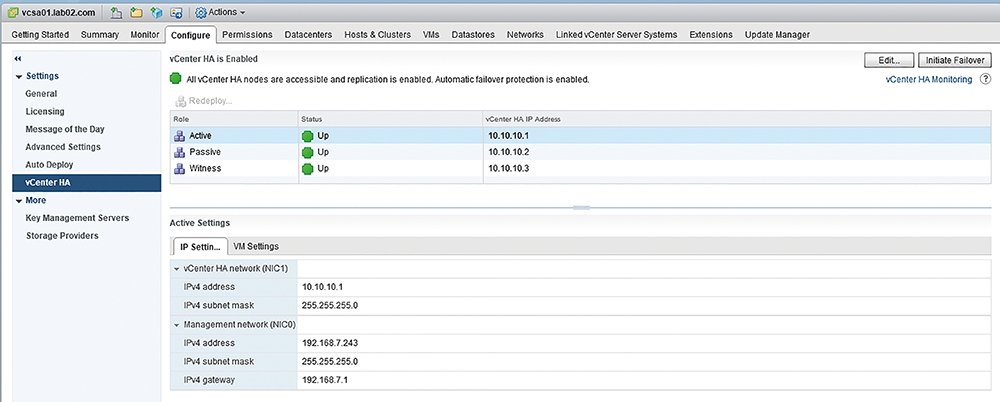1000x402 pixels.
Task: Sort by vCenter HA IP Address column
Action: [737, 119]
